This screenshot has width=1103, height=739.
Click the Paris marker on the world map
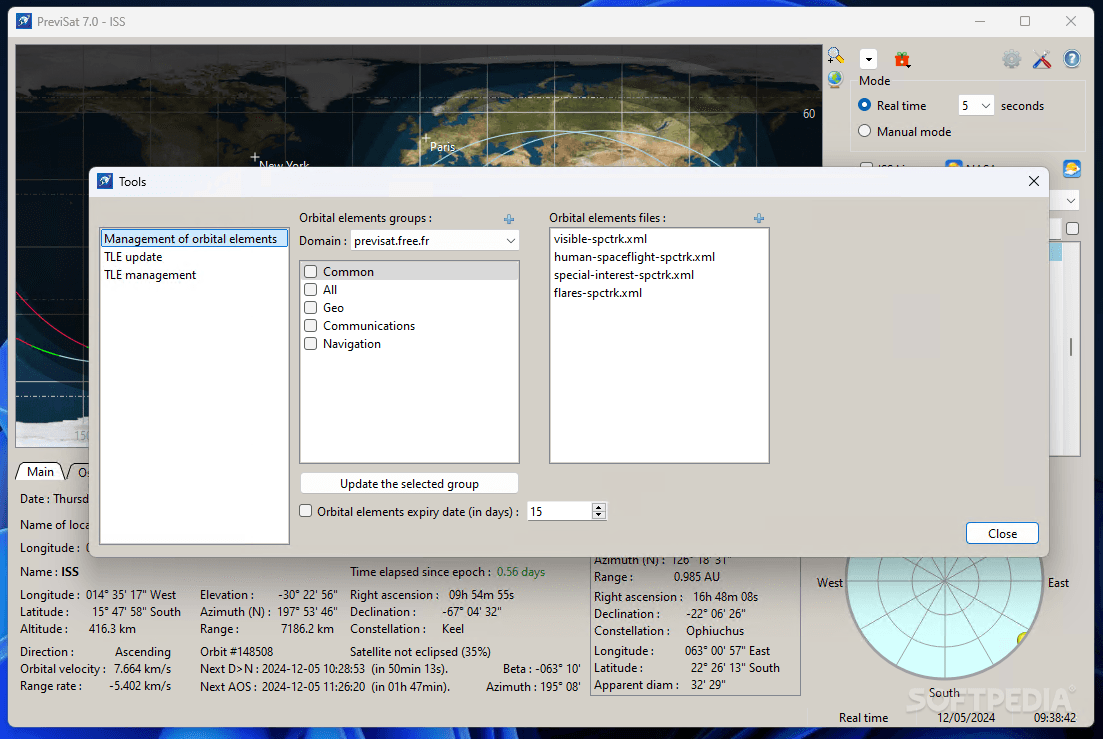pyautogui.click(x=426, y=139)
